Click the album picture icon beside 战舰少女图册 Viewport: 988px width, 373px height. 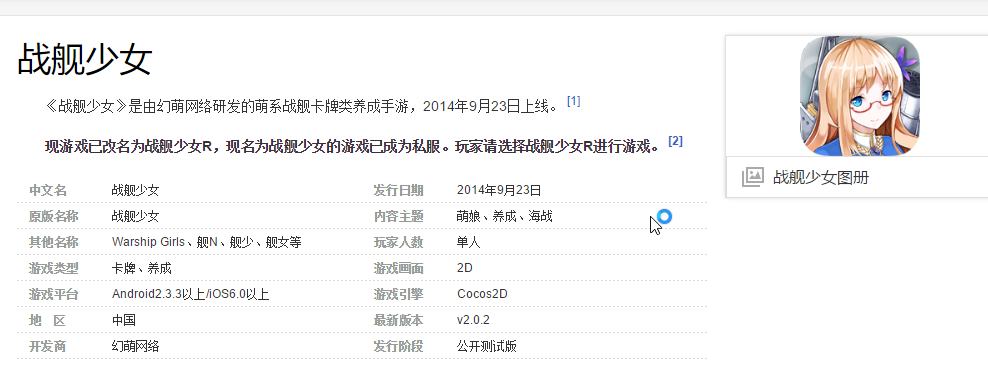tap(753, 177)
